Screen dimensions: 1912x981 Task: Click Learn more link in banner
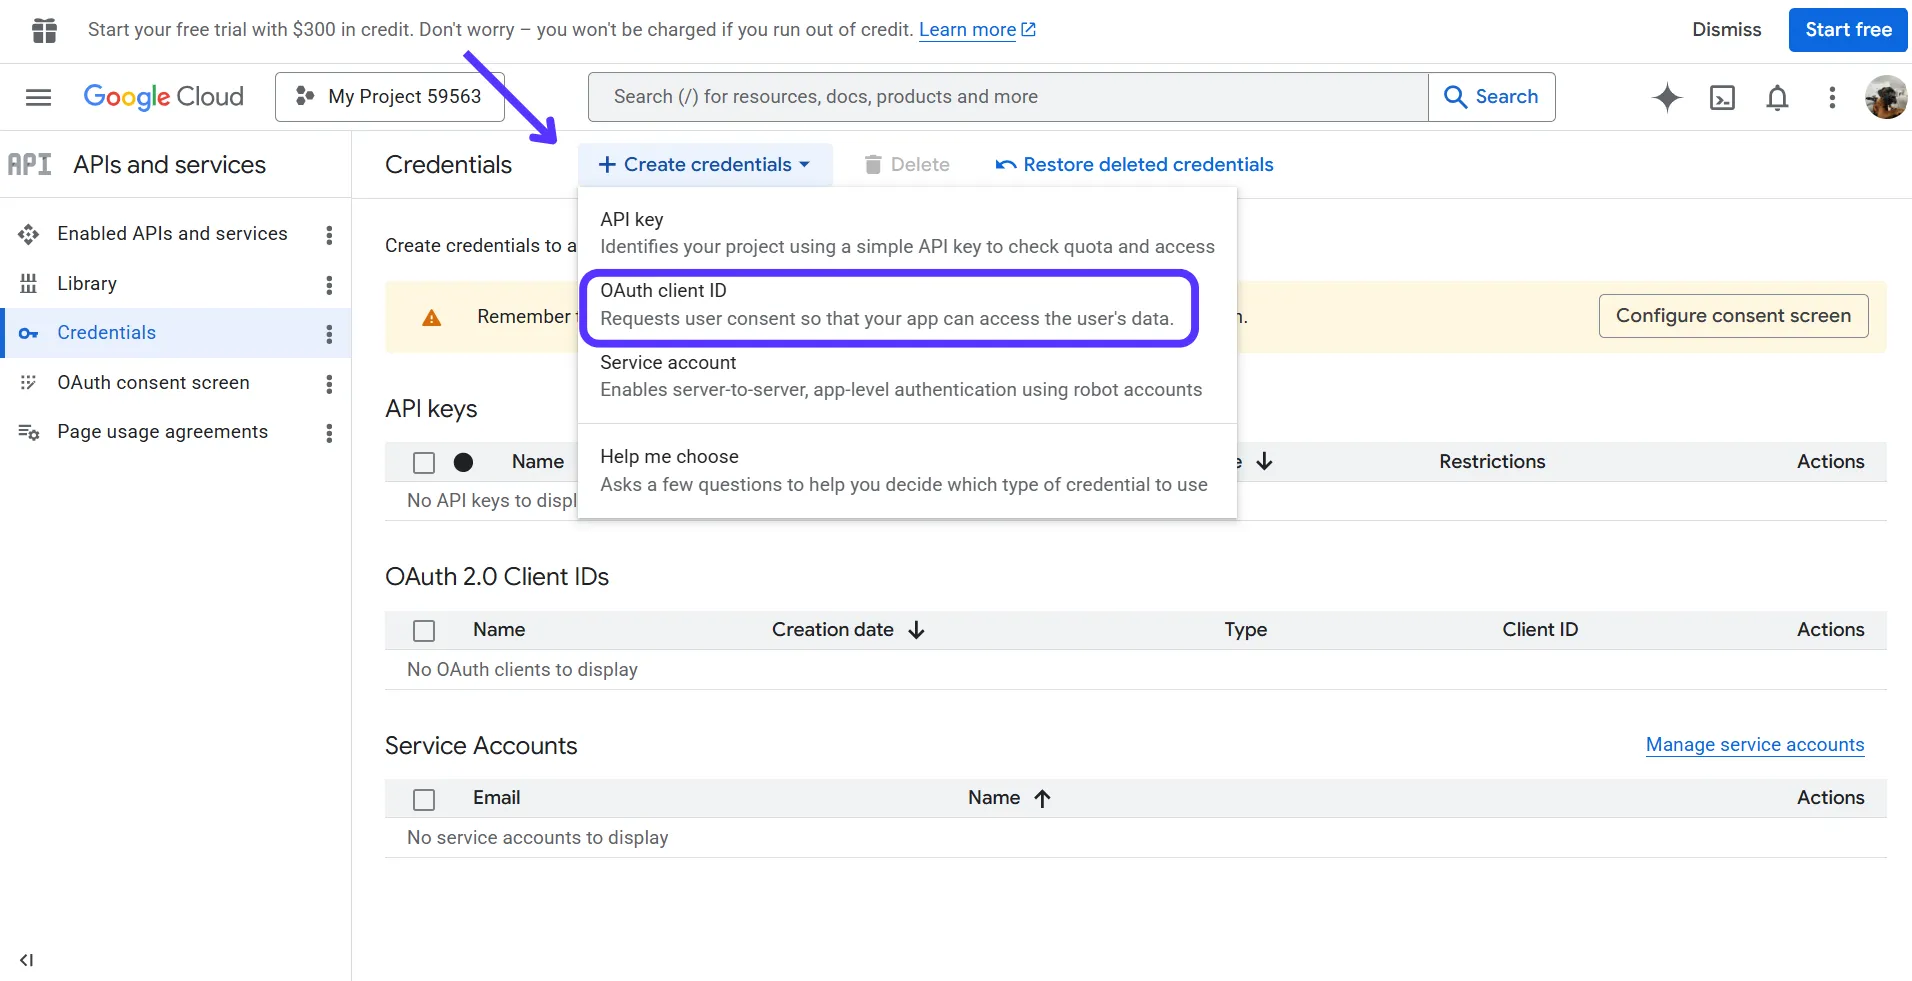click(x=977, y=30)
